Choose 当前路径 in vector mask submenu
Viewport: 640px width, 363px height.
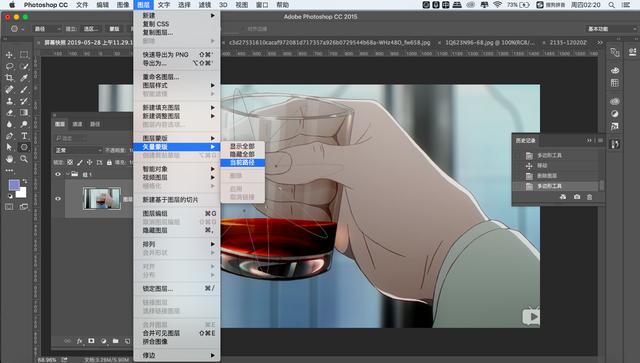(x=242, y=163)
